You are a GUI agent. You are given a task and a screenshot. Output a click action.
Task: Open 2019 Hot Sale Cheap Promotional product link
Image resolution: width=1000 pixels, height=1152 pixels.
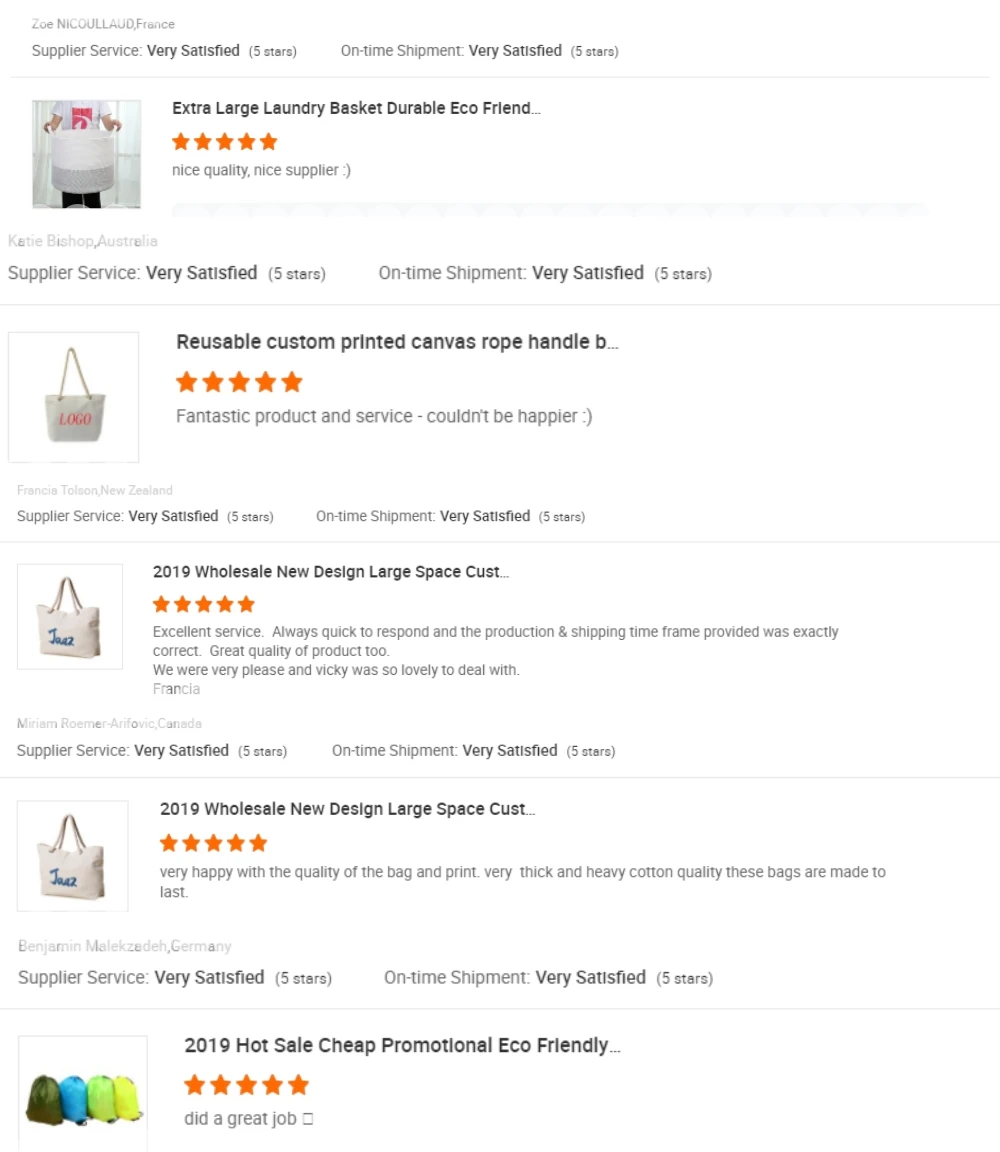point(402,1046)
